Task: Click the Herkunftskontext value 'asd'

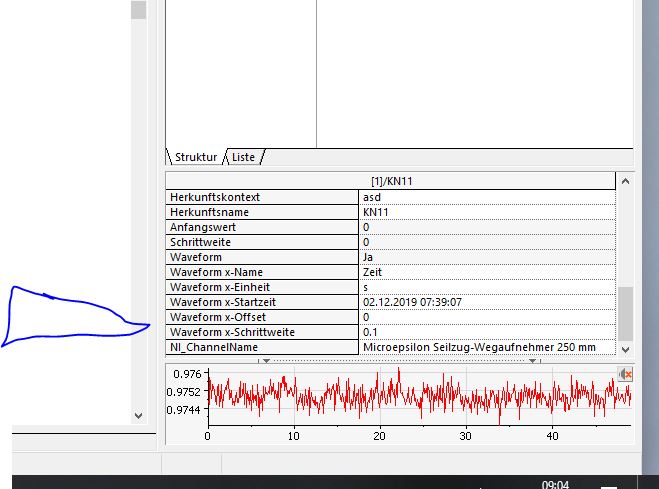Action: tap(487, 197)
